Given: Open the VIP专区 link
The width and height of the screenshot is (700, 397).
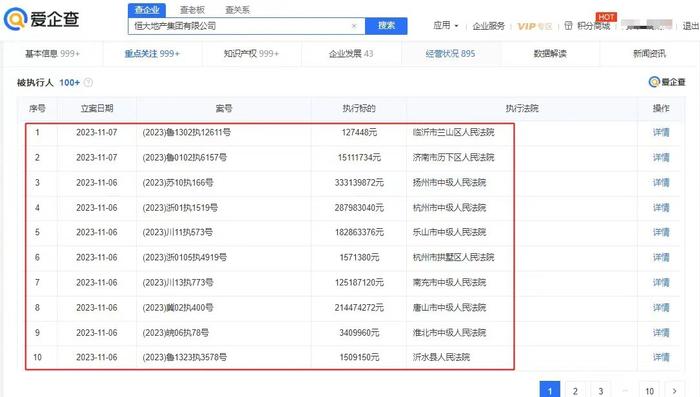Looking at the screenshot, I should pyautogui.click(x=534, y=26).
